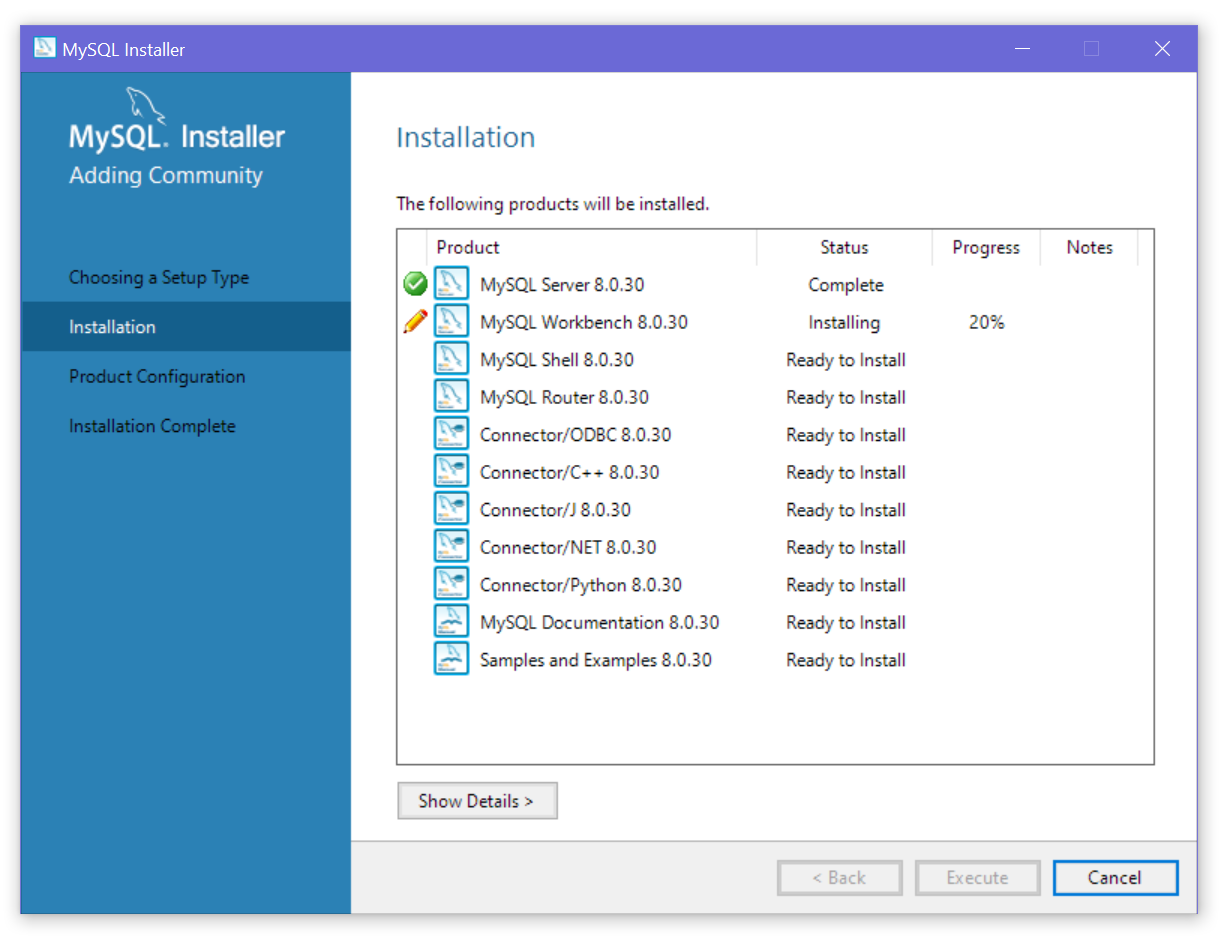Click the Execute button

pos(977,878)
